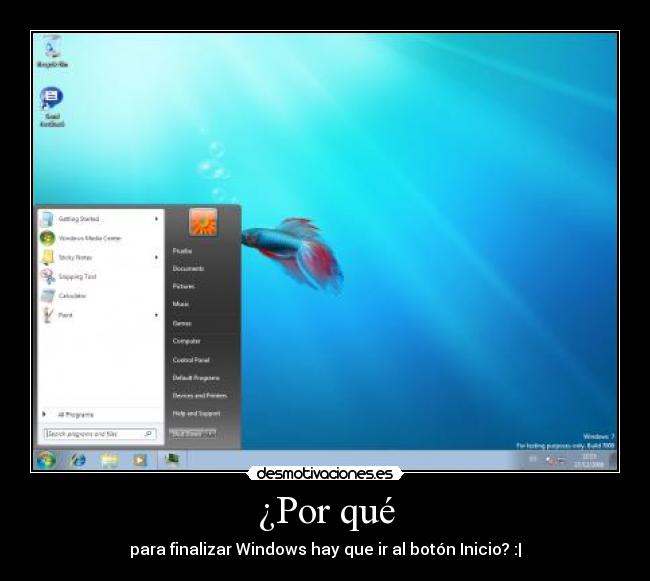Screen dimensions: 650x581
Task: Launch Paint from the Start menu
Action: (x=100, y=315)
